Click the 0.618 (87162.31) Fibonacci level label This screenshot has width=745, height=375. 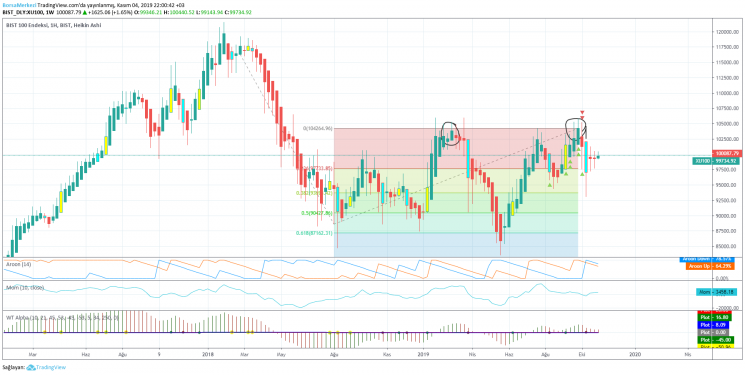[x=314, y=233]
